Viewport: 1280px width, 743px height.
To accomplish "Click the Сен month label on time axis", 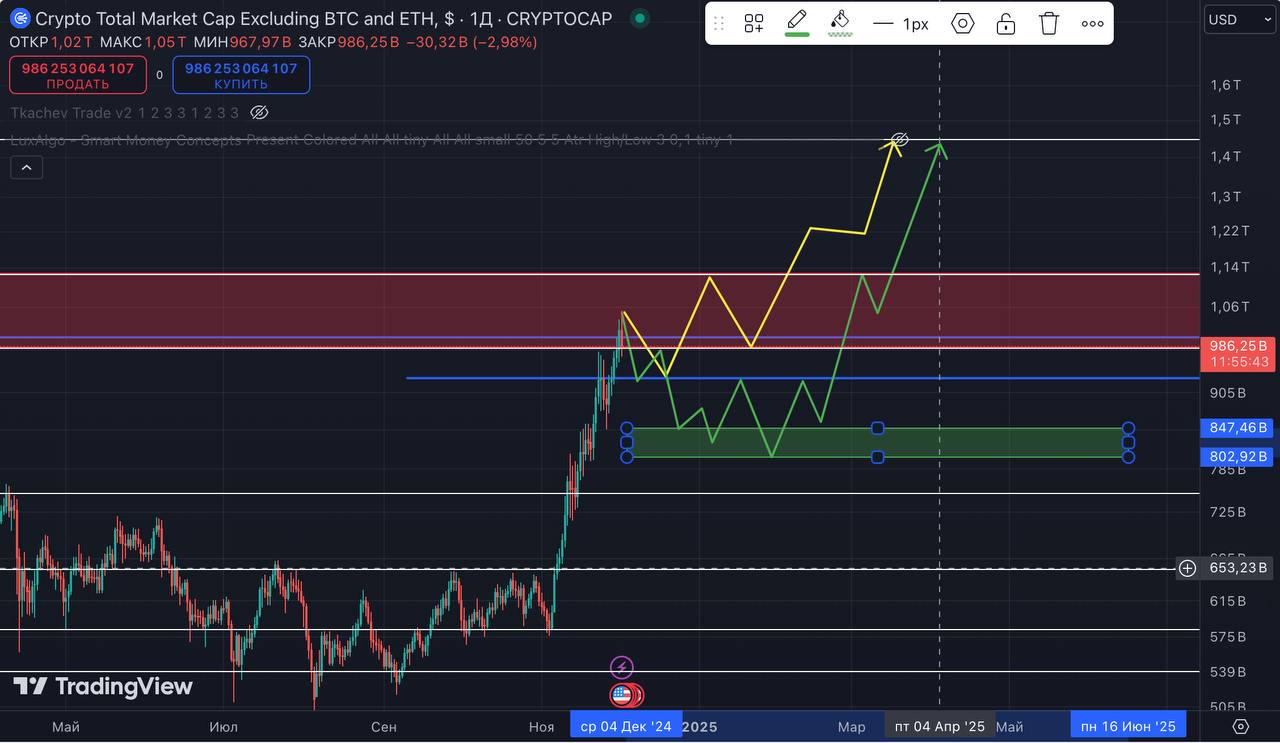I will (383, 727).
